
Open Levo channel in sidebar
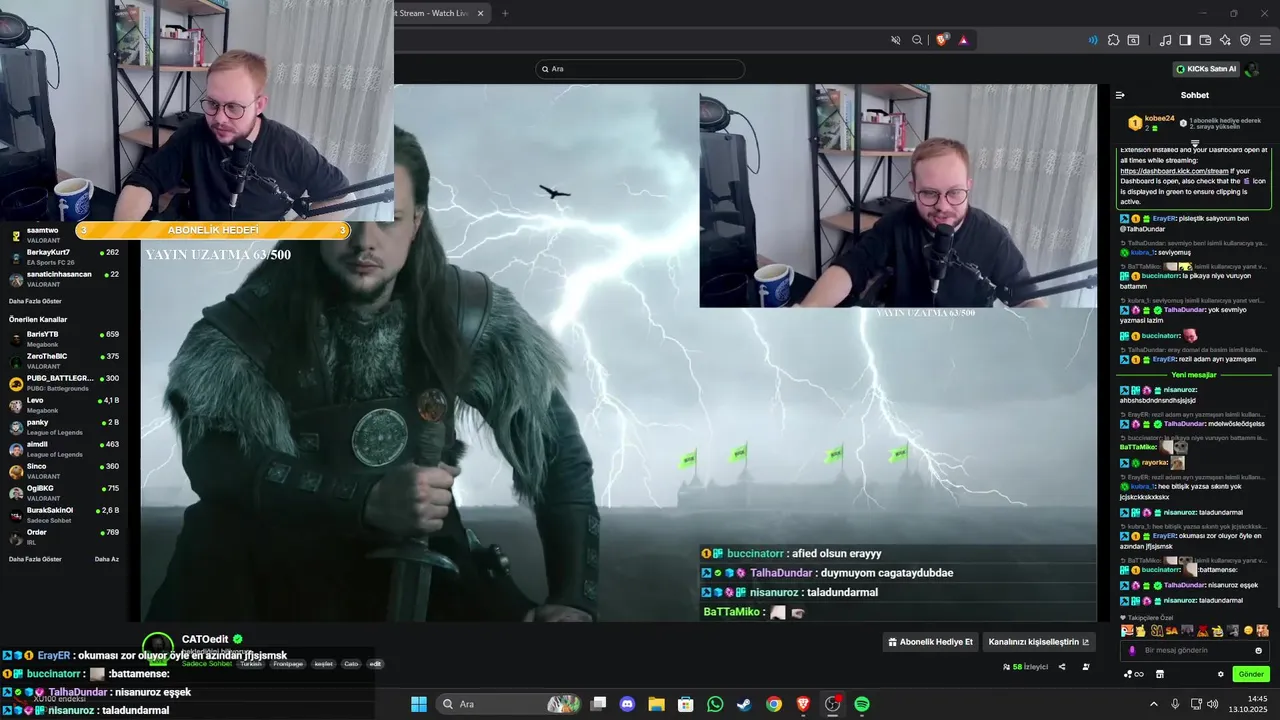click(x=64, y=405)
